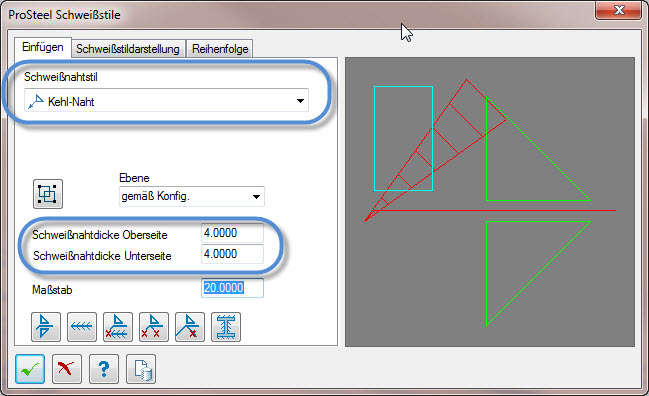Click the template database document icon
649x396 pixels.
coord(141,369)
